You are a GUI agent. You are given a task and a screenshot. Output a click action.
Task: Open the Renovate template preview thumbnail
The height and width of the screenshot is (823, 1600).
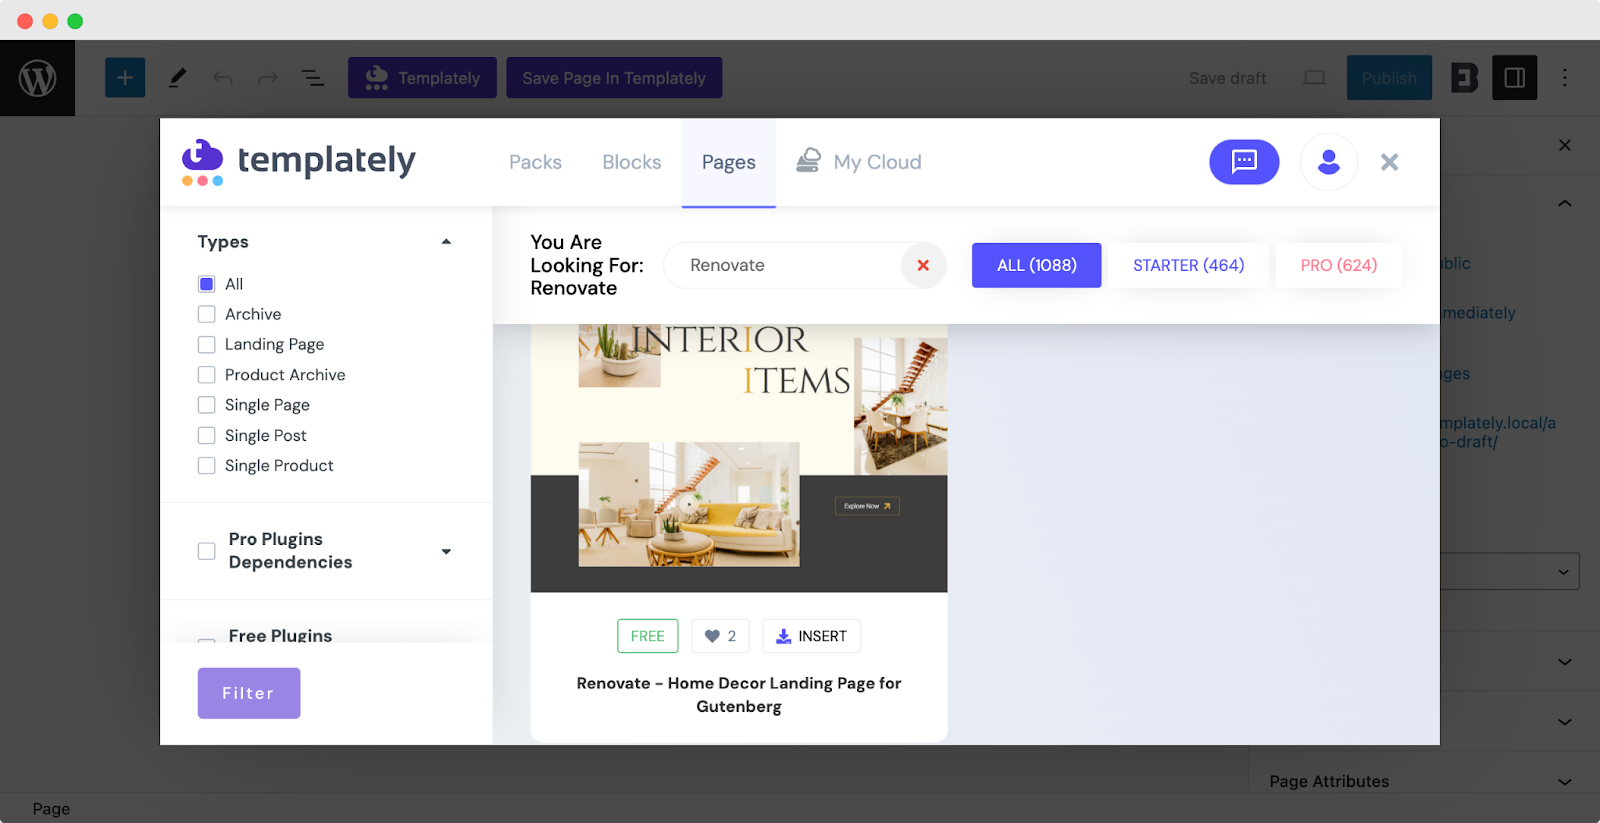(739, 458)
